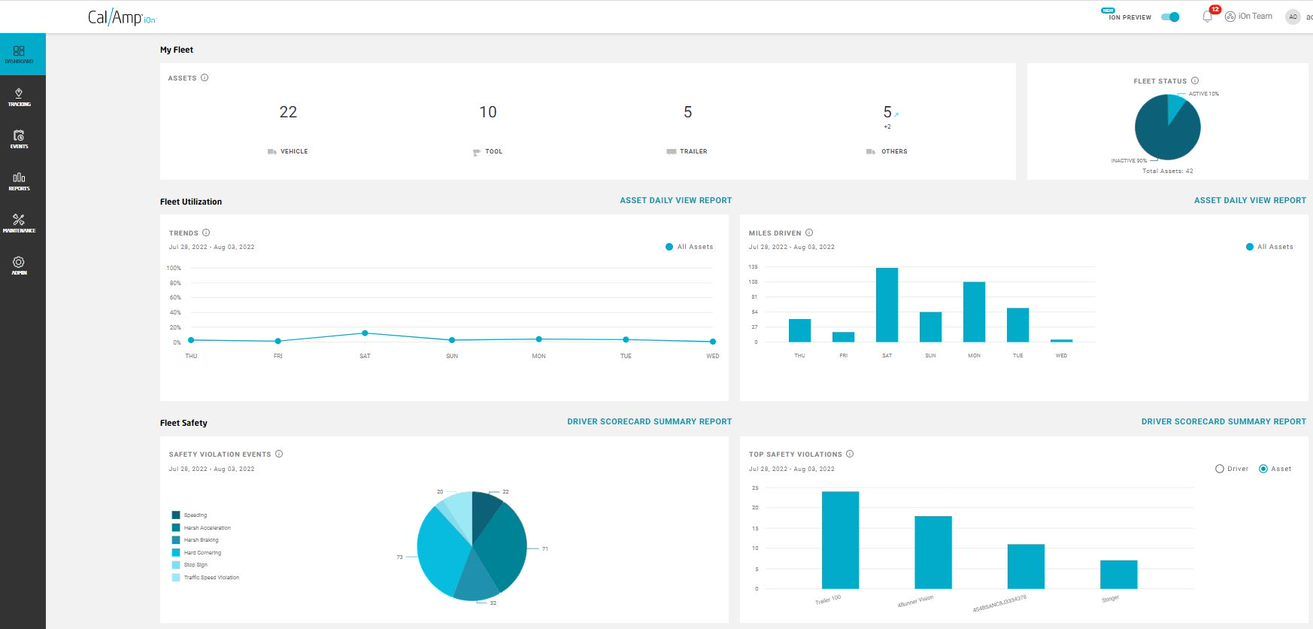The width and height of the screenshot is (1313, 629).
Task: Click the info icon next to Miles Driven
Action: 809,233
